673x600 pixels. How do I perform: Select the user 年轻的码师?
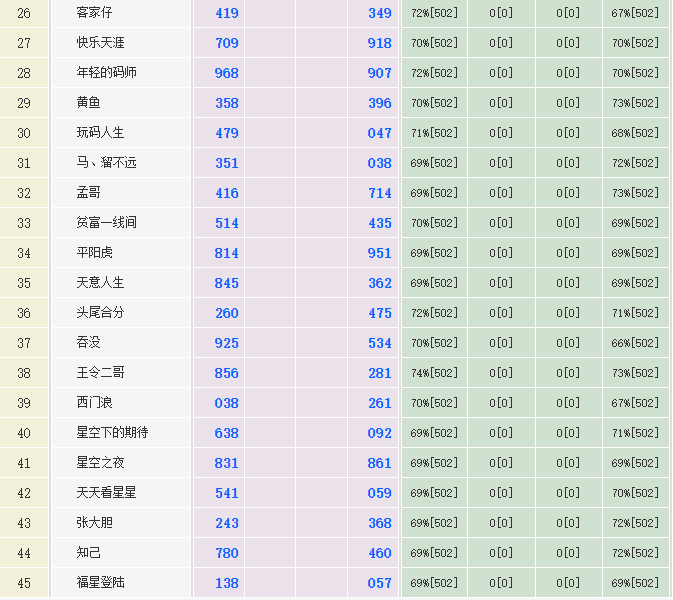(x=107, y=73)
